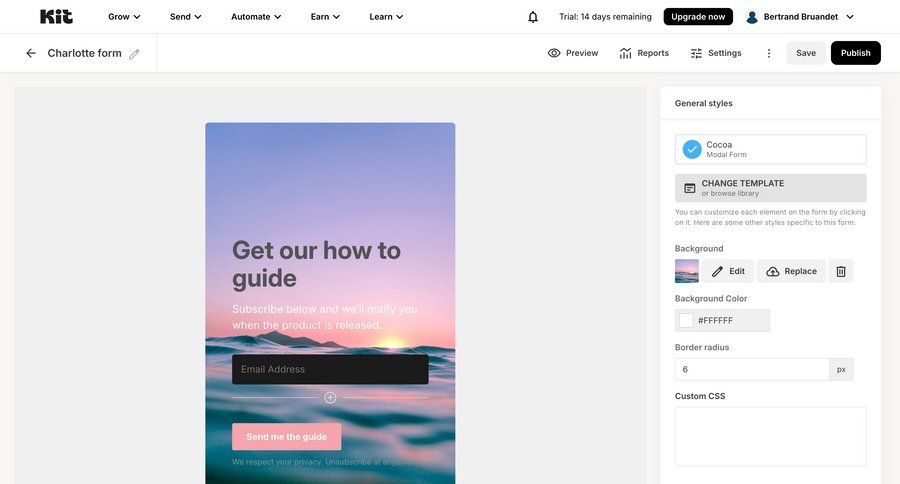Click Upgrade now
Image resolution: width=900 pixels, height=484 pixels.
(698, 17)
